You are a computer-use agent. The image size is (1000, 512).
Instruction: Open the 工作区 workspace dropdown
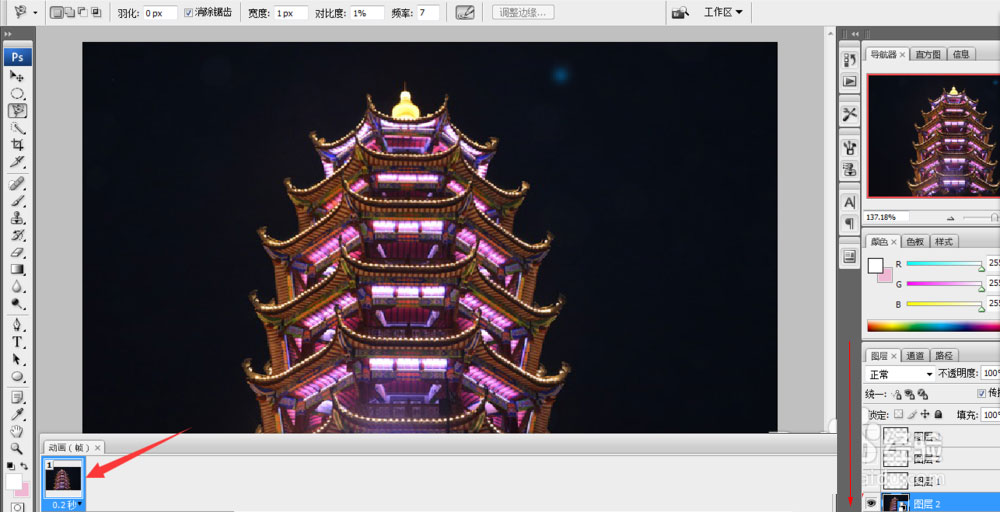pyautogui.click(x=723, y=12)
